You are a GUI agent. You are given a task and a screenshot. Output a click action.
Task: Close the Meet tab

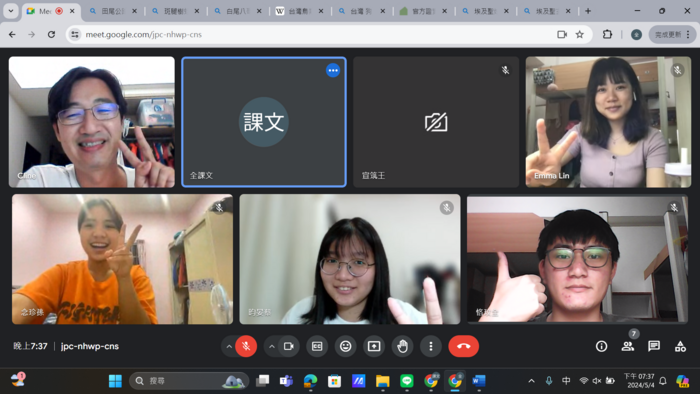[x=72, y=11]
